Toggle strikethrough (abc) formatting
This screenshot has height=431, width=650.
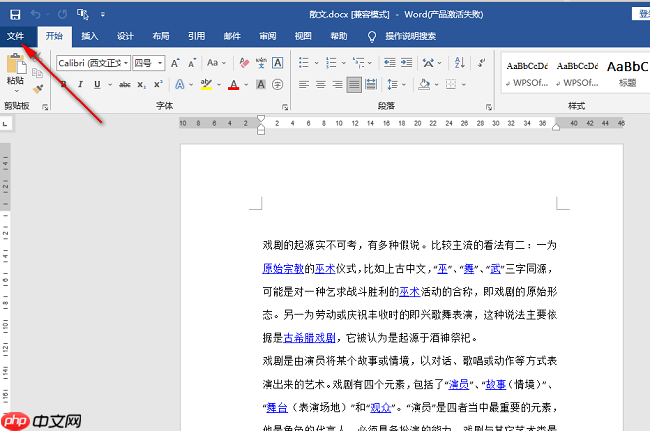124,85
